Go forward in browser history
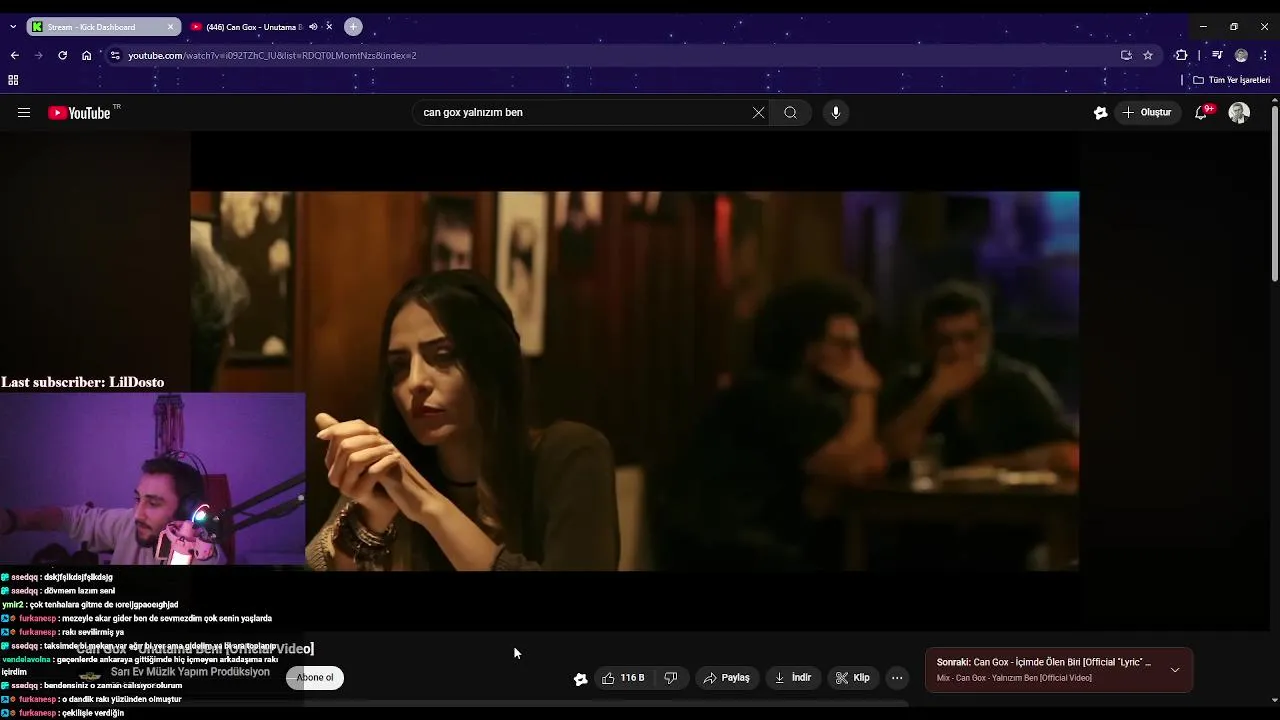This screenshot has width=1280, height=720. (38, 56)
